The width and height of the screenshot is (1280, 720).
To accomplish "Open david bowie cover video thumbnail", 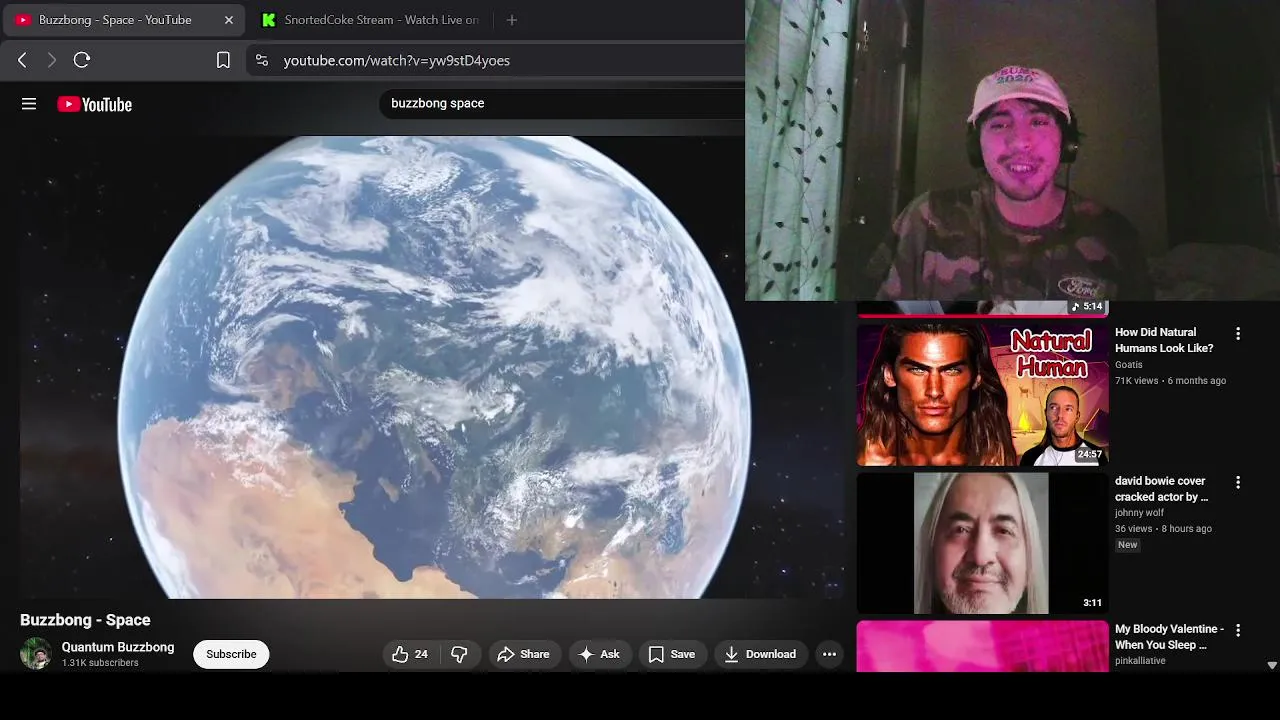I will 982,543.
